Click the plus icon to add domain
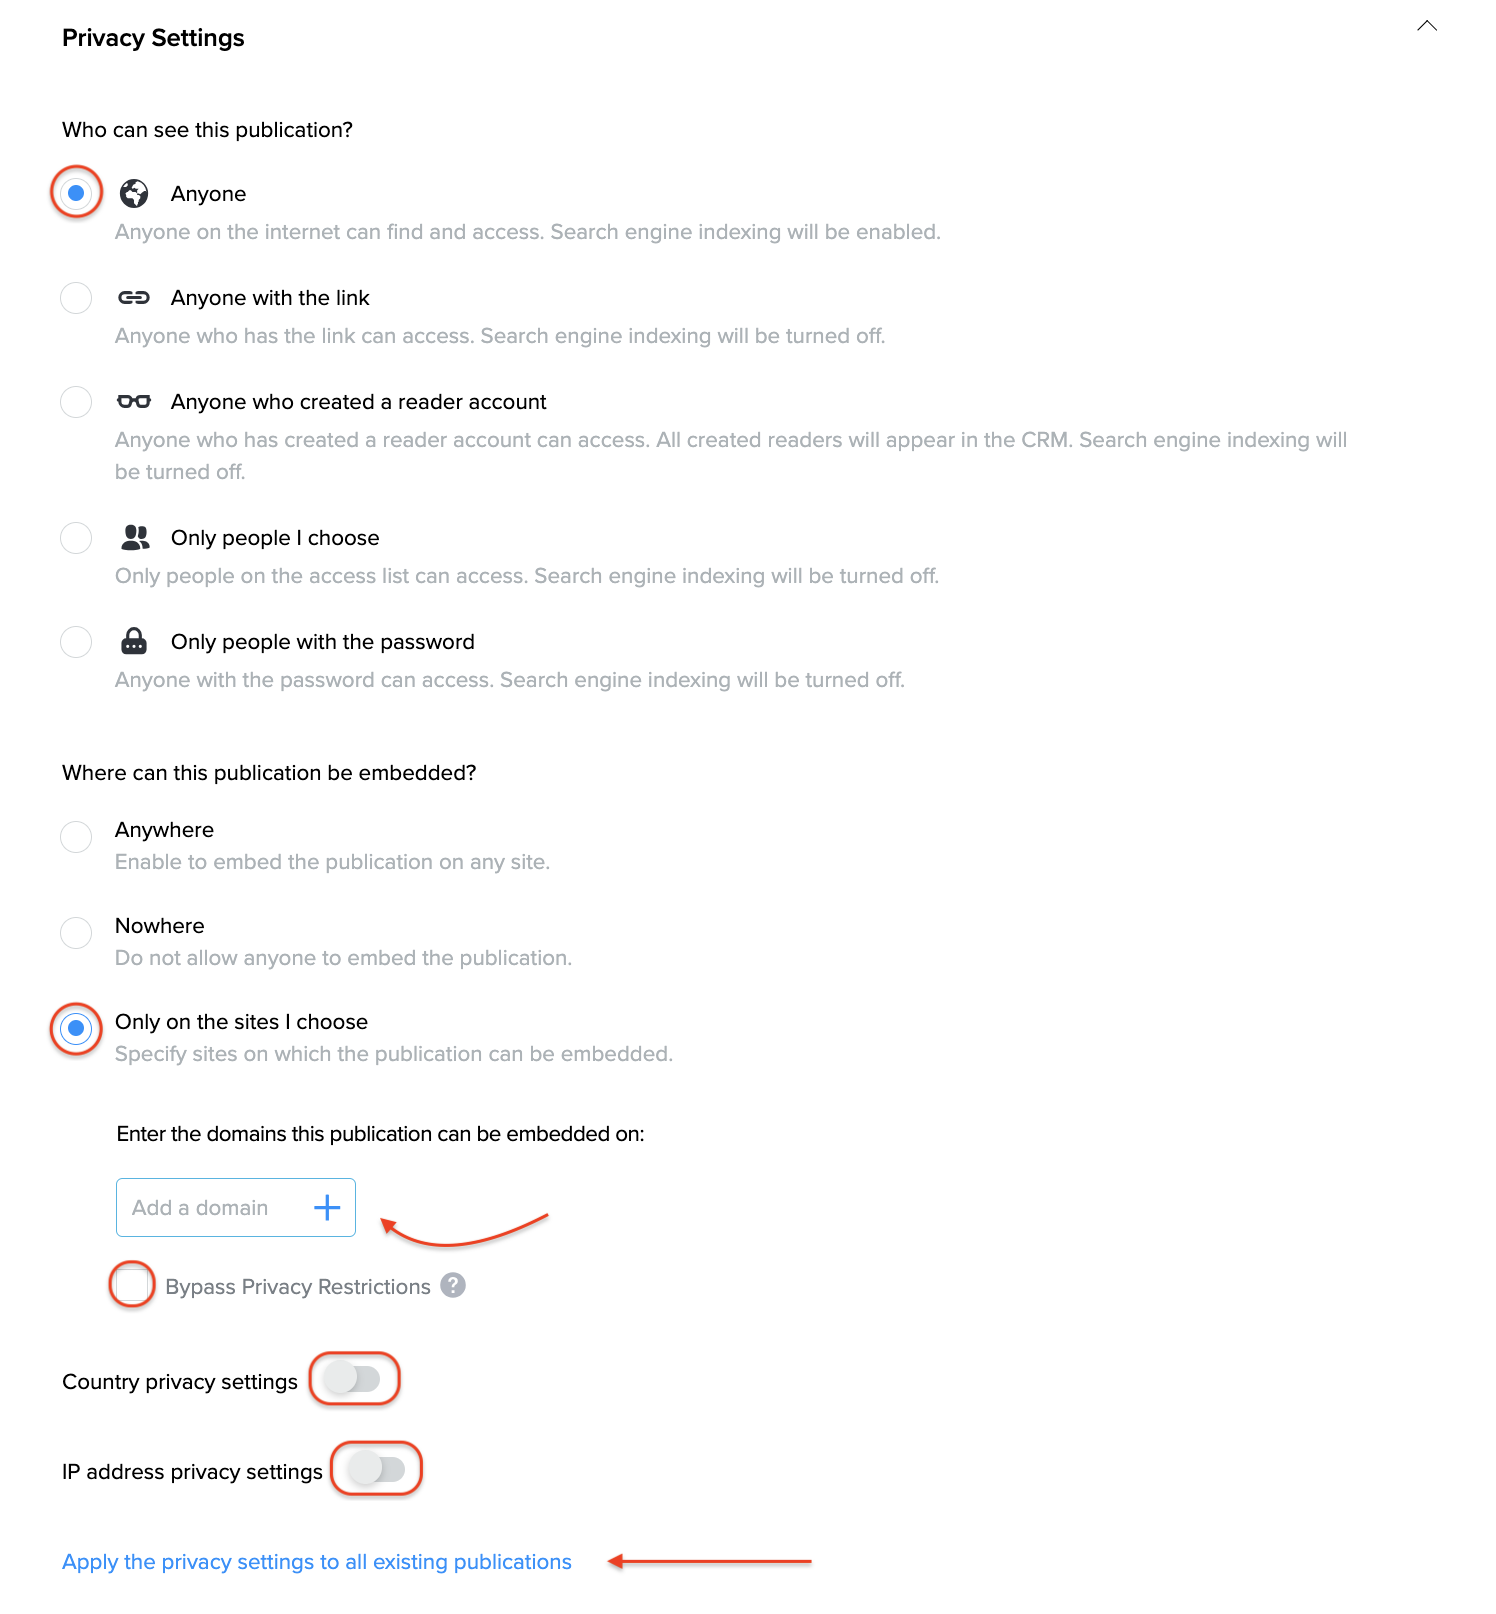 (327, 1208)
